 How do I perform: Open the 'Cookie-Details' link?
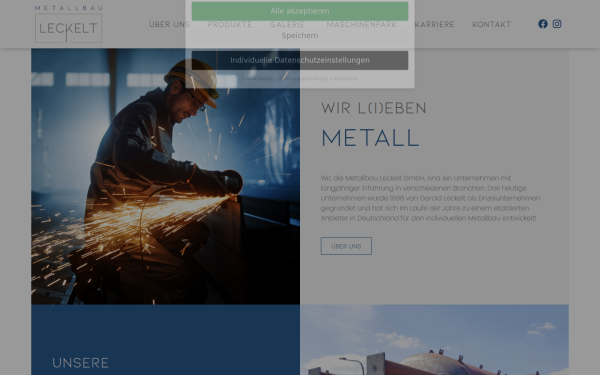258,78
